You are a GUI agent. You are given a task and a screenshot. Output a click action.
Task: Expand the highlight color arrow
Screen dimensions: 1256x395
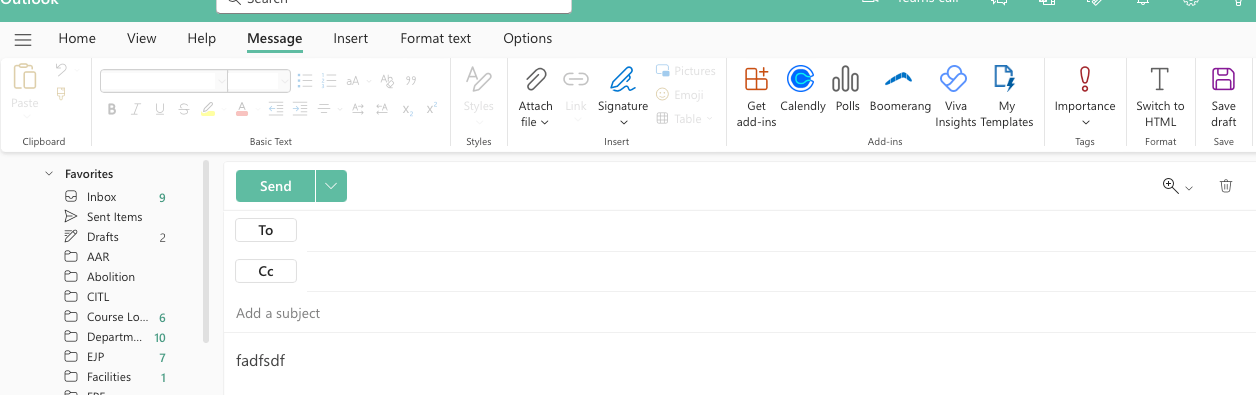pyautogui.click(x=223, y=109)
